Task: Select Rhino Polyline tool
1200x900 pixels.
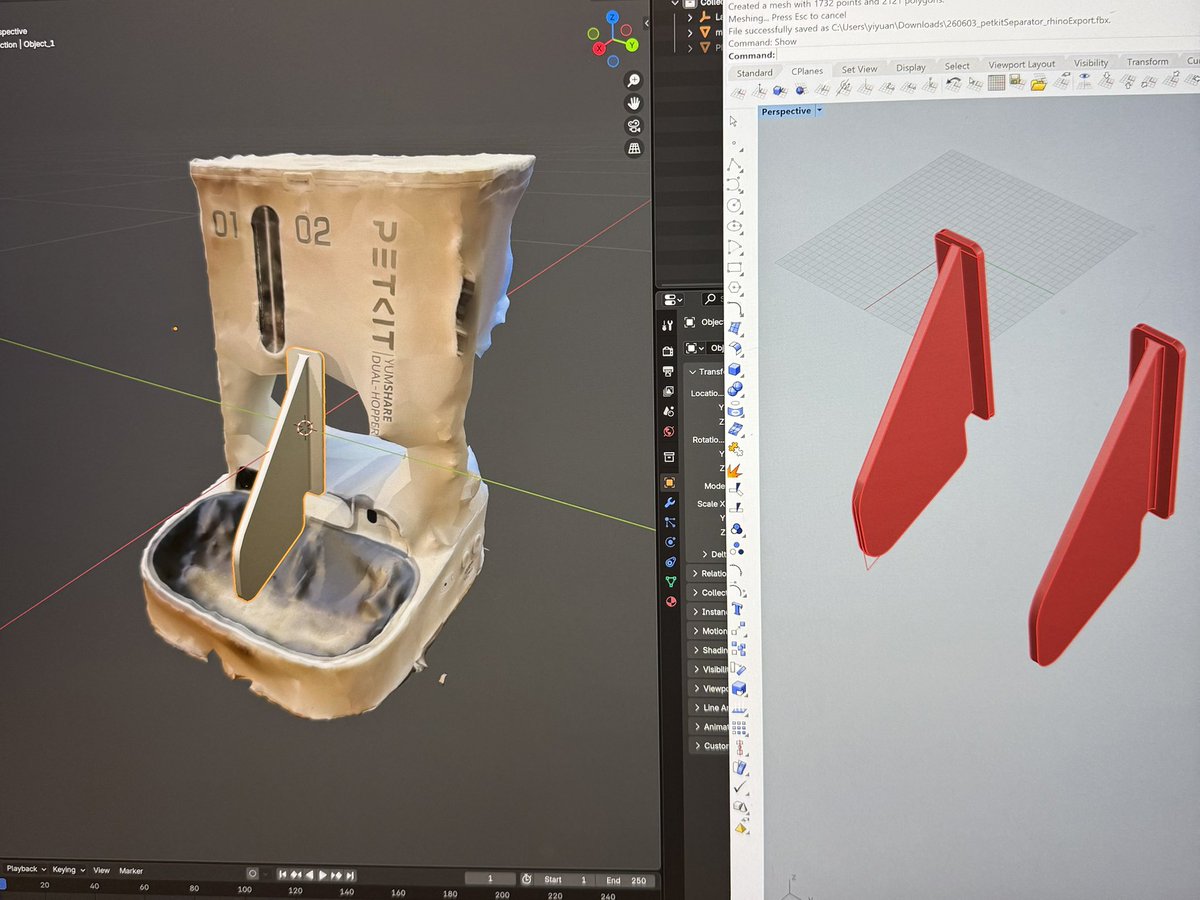Action: [x=734, y=165]
